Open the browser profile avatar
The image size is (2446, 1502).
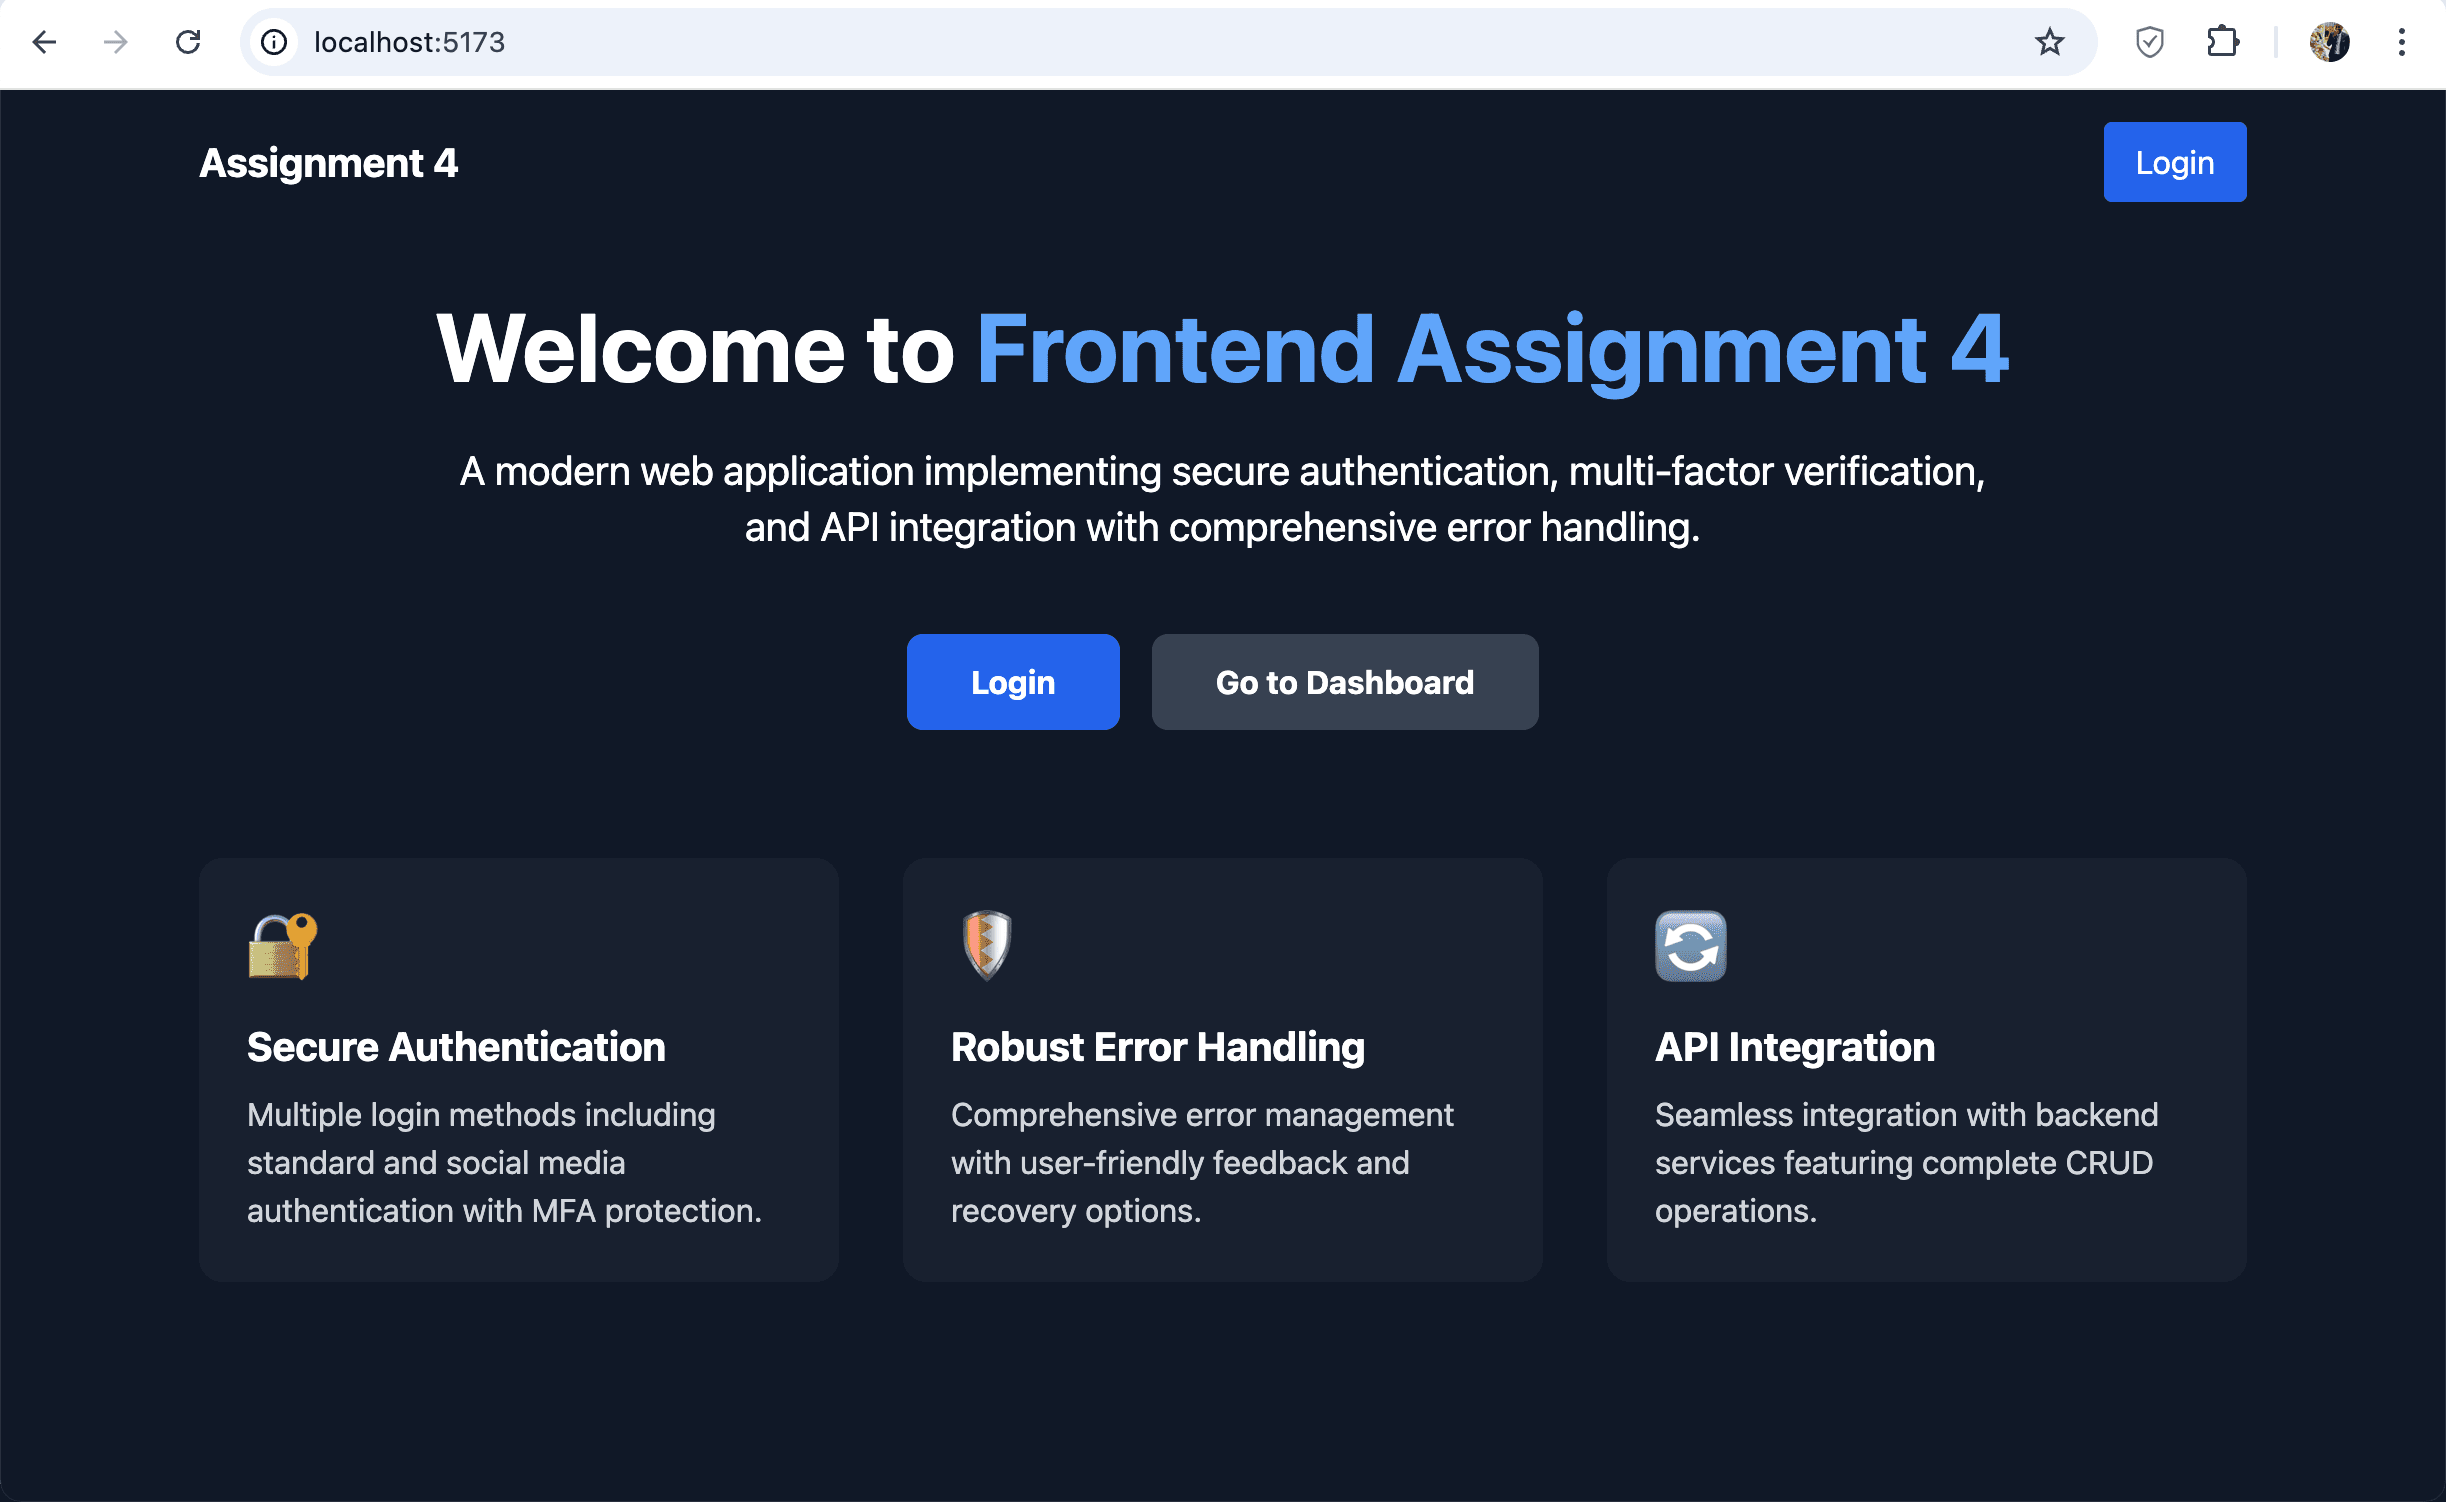coord(2329,42)
